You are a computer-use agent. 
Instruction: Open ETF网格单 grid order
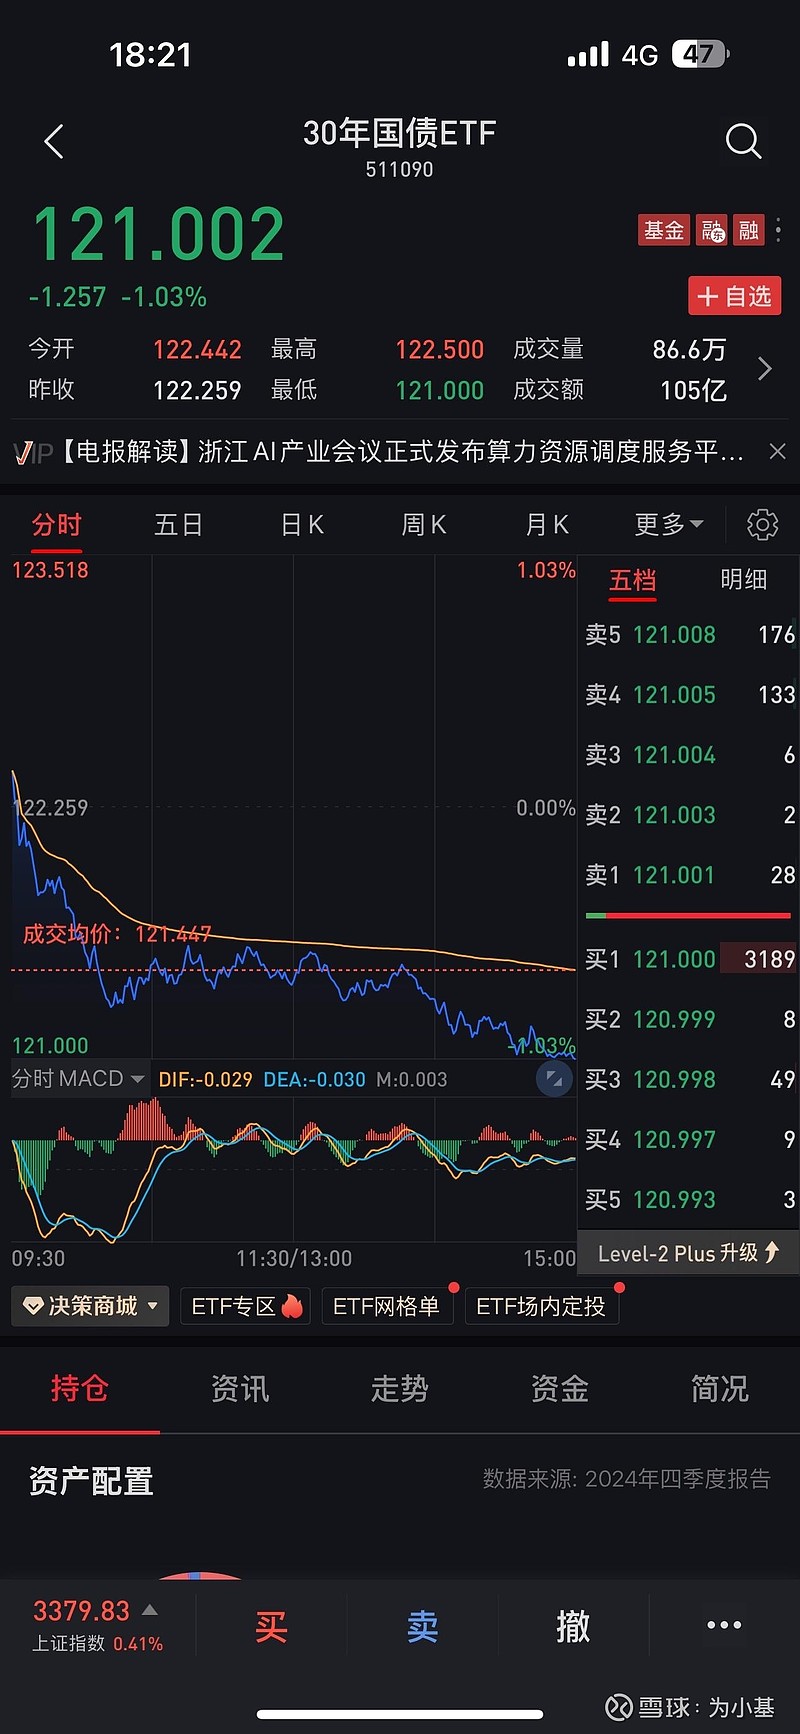pyautogui.click(x=387, y=1306)
